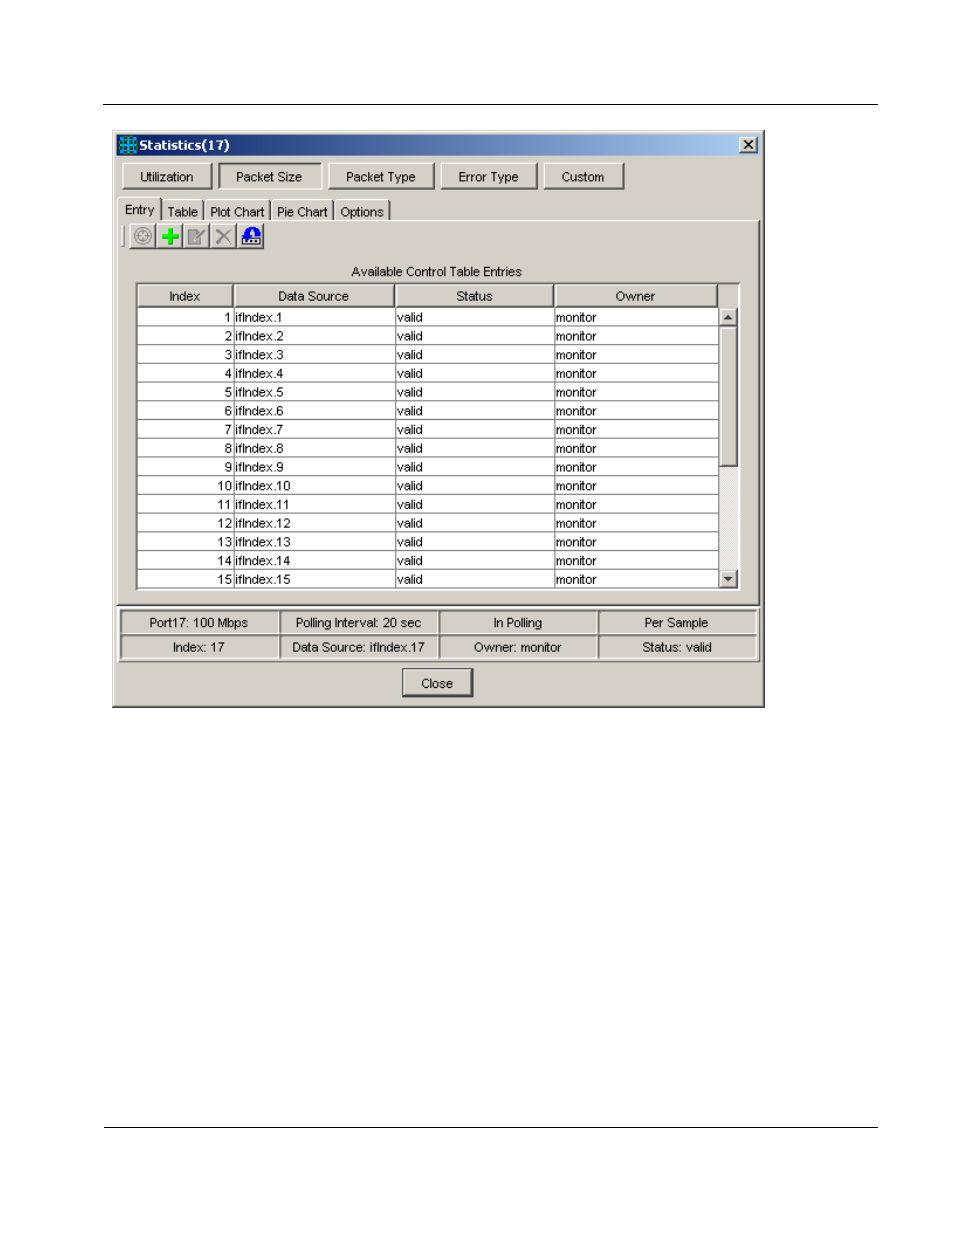Open the Custom statistics button
This screenshot has height=1235, width=954.
click(583, 177)
